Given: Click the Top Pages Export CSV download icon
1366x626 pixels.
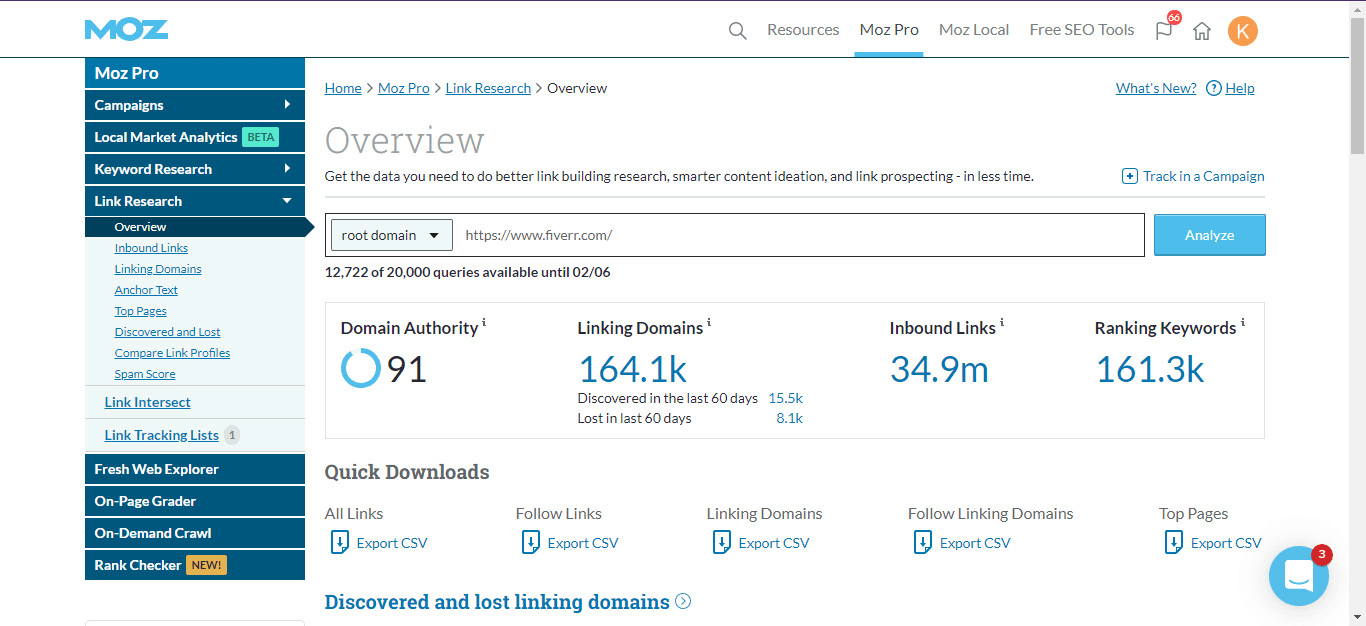Looking at the screenshot, I should pos(1173,541).
